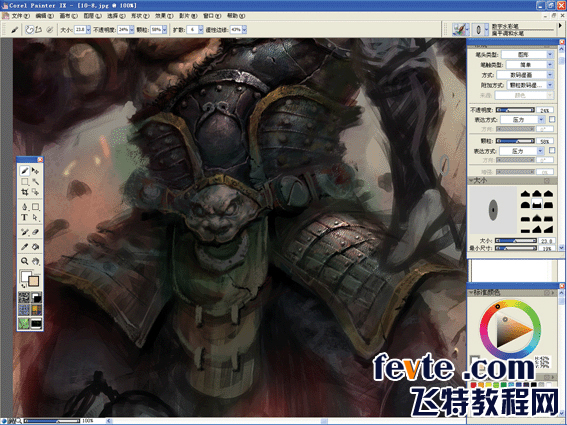Click the greyed-out icon right of straight line strokes
Image resolution: width=567 pixels, height=425 pixels.
coord(50,30)
